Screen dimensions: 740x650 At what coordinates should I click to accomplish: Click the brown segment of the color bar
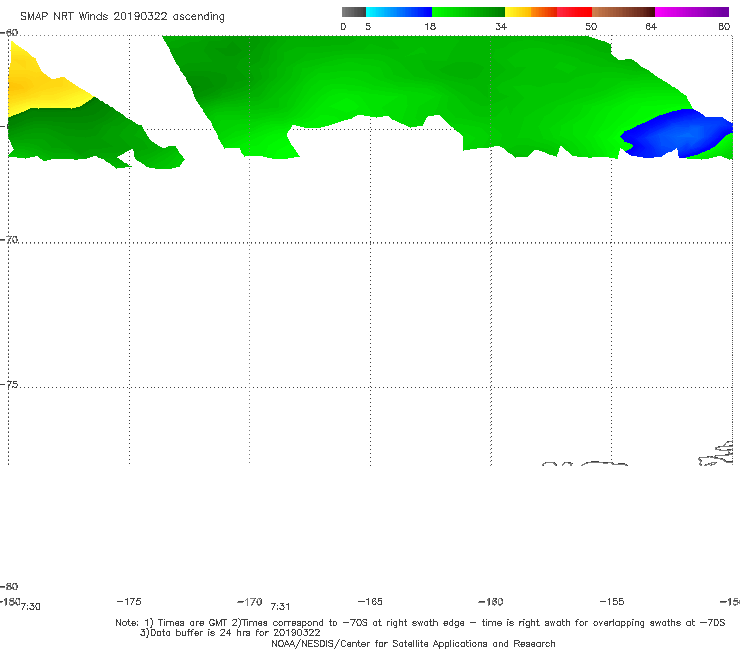point(623,12)
